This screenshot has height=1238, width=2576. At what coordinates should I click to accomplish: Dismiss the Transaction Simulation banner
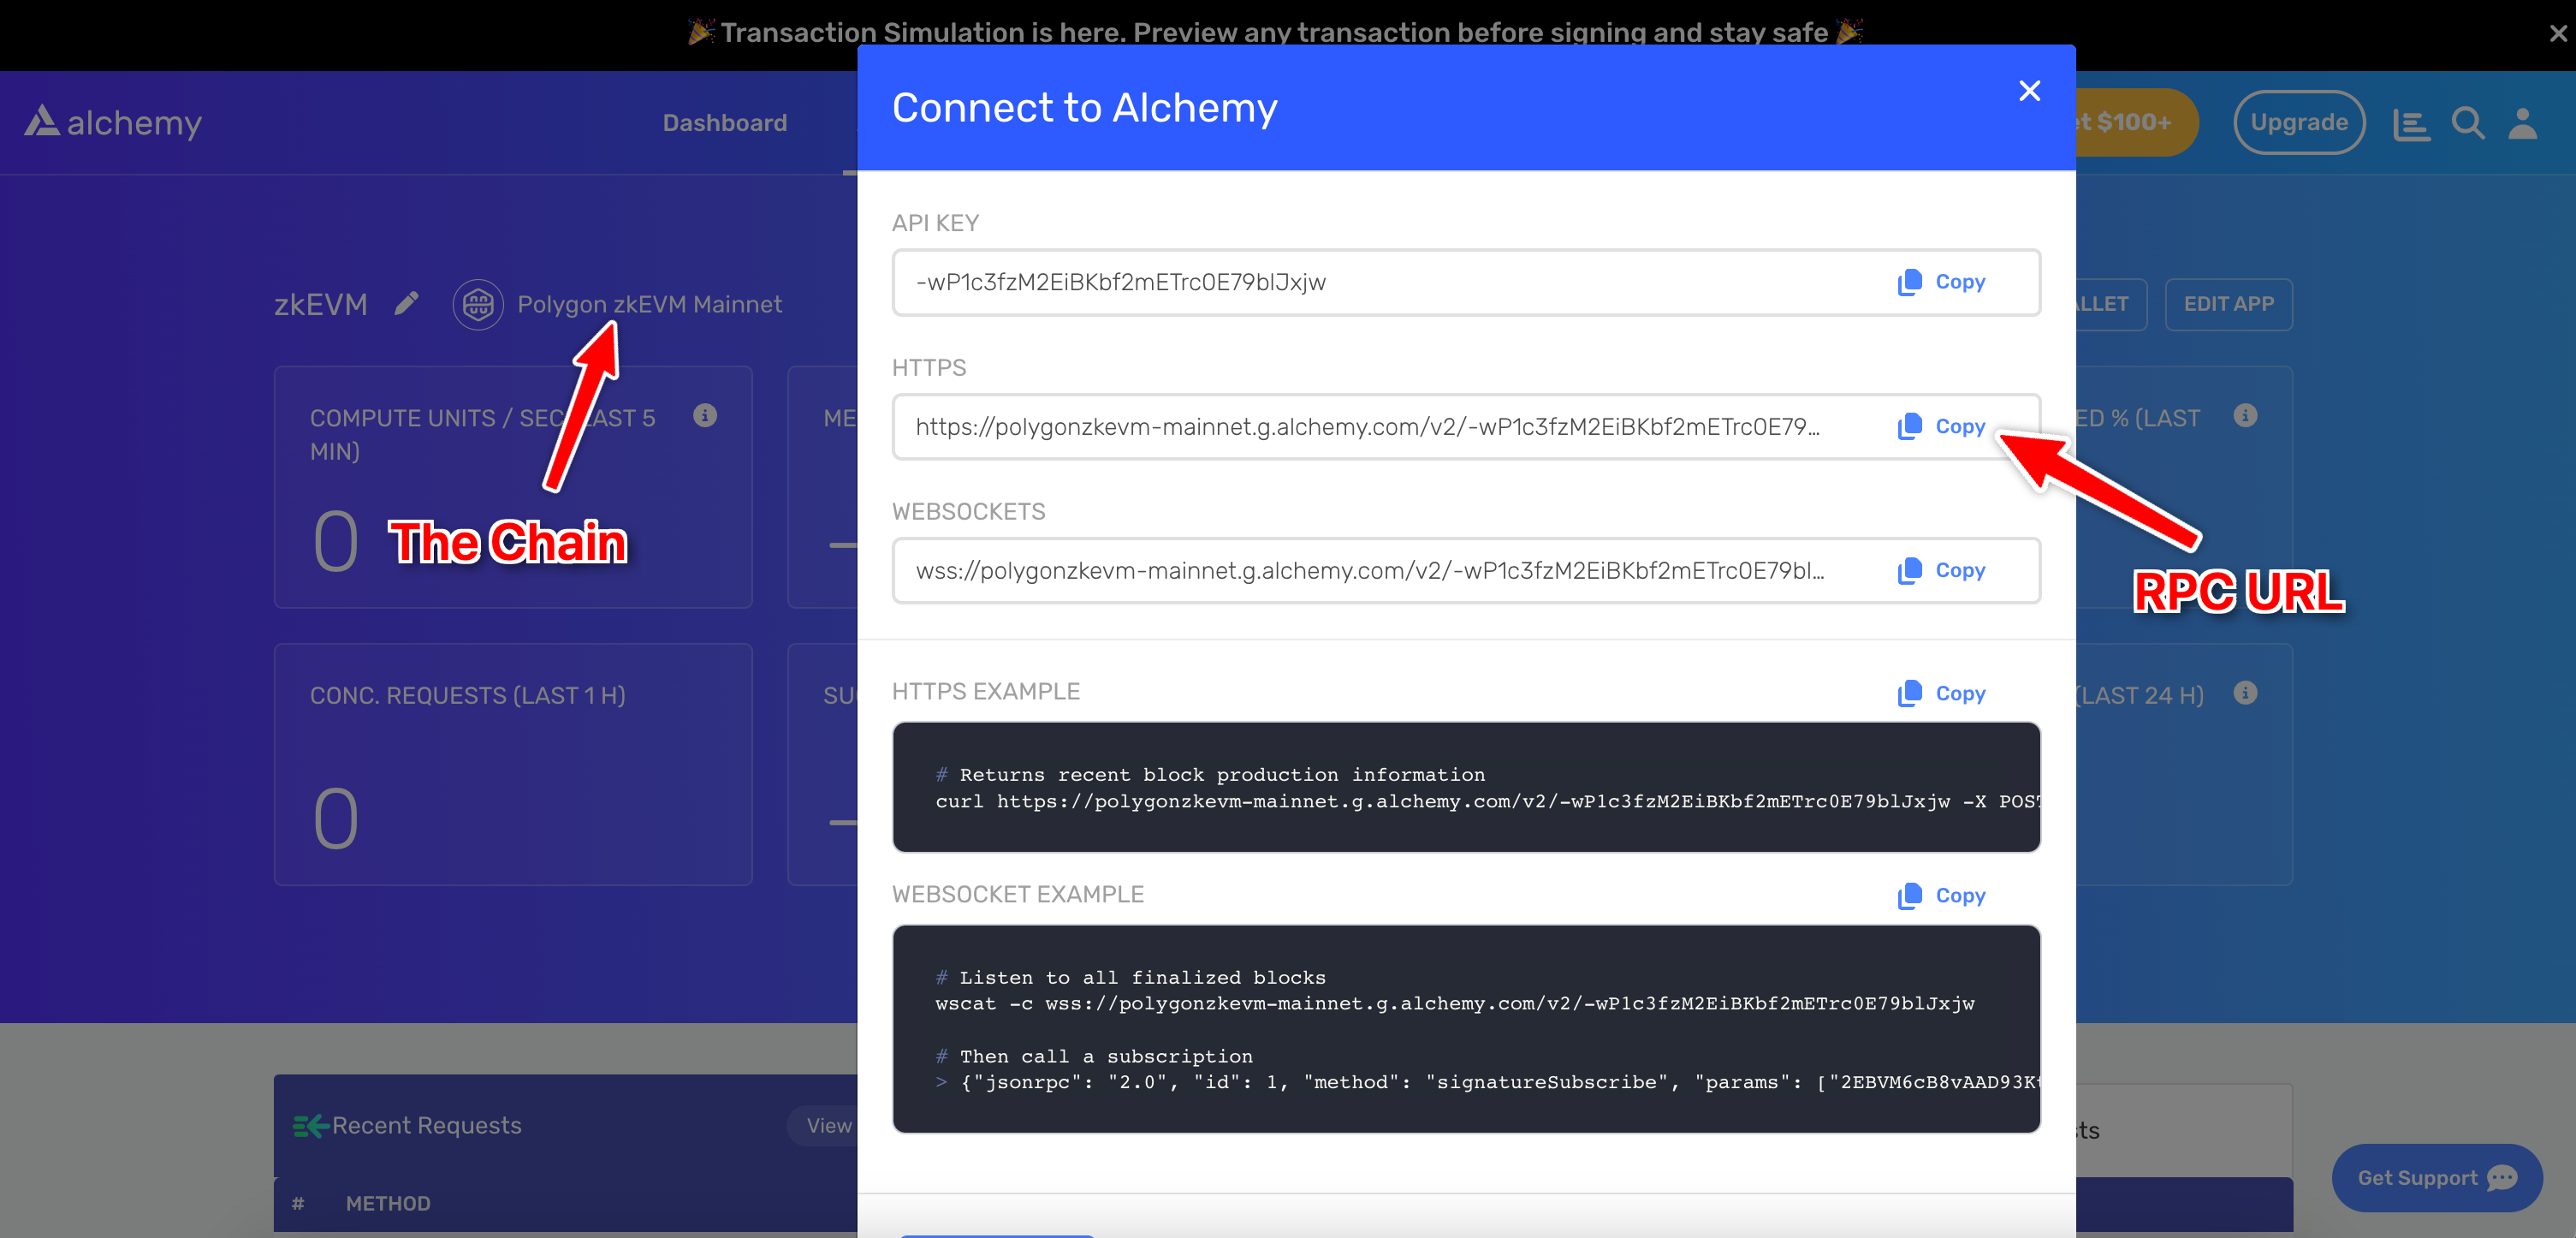2558,33
